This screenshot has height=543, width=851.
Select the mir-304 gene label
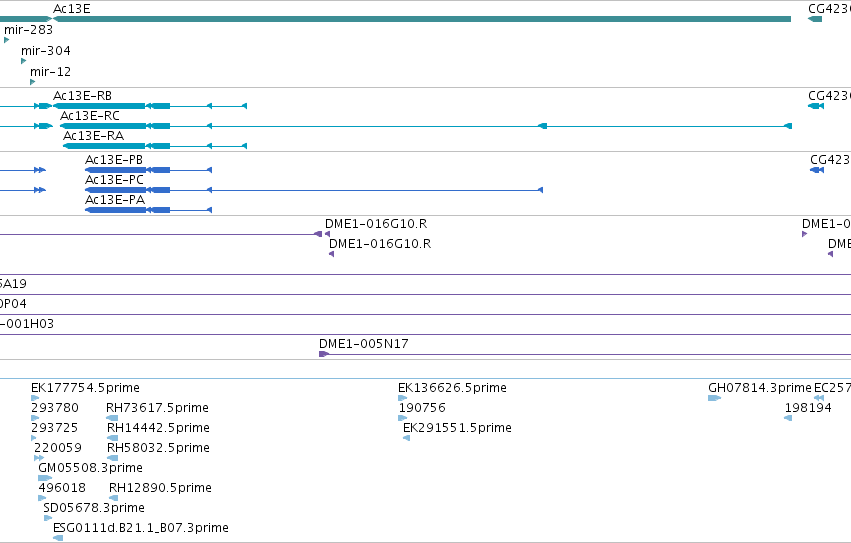(x=46, y=51)
